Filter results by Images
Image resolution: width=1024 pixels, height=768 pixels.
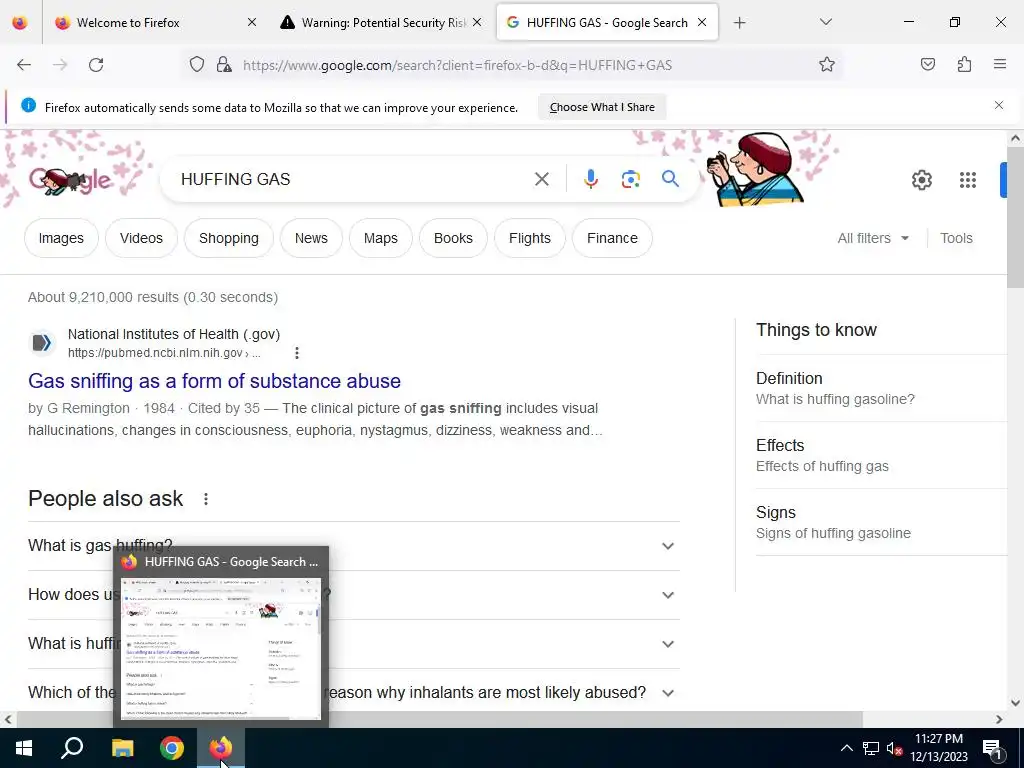pyautogui.click(x=61, y=238)
